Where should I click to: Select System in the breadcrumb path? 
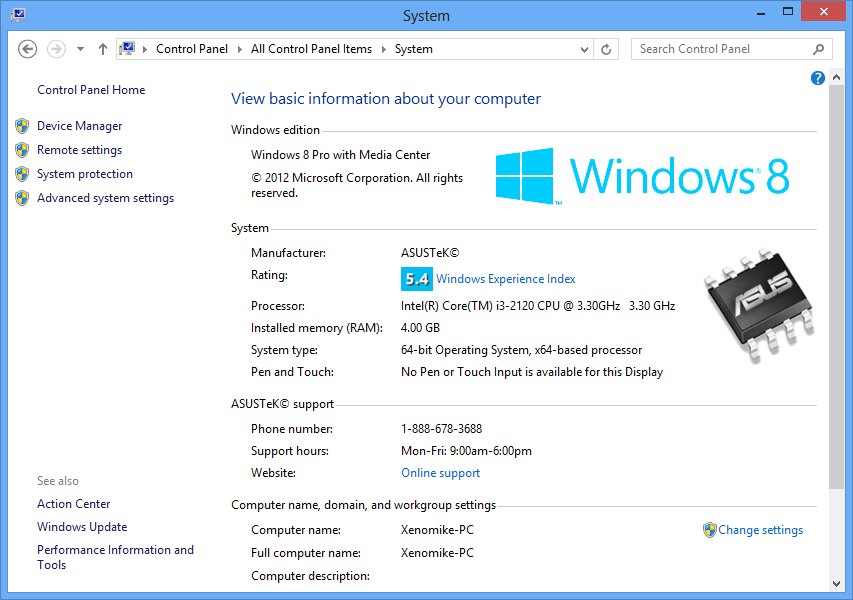tap(413, 49)
